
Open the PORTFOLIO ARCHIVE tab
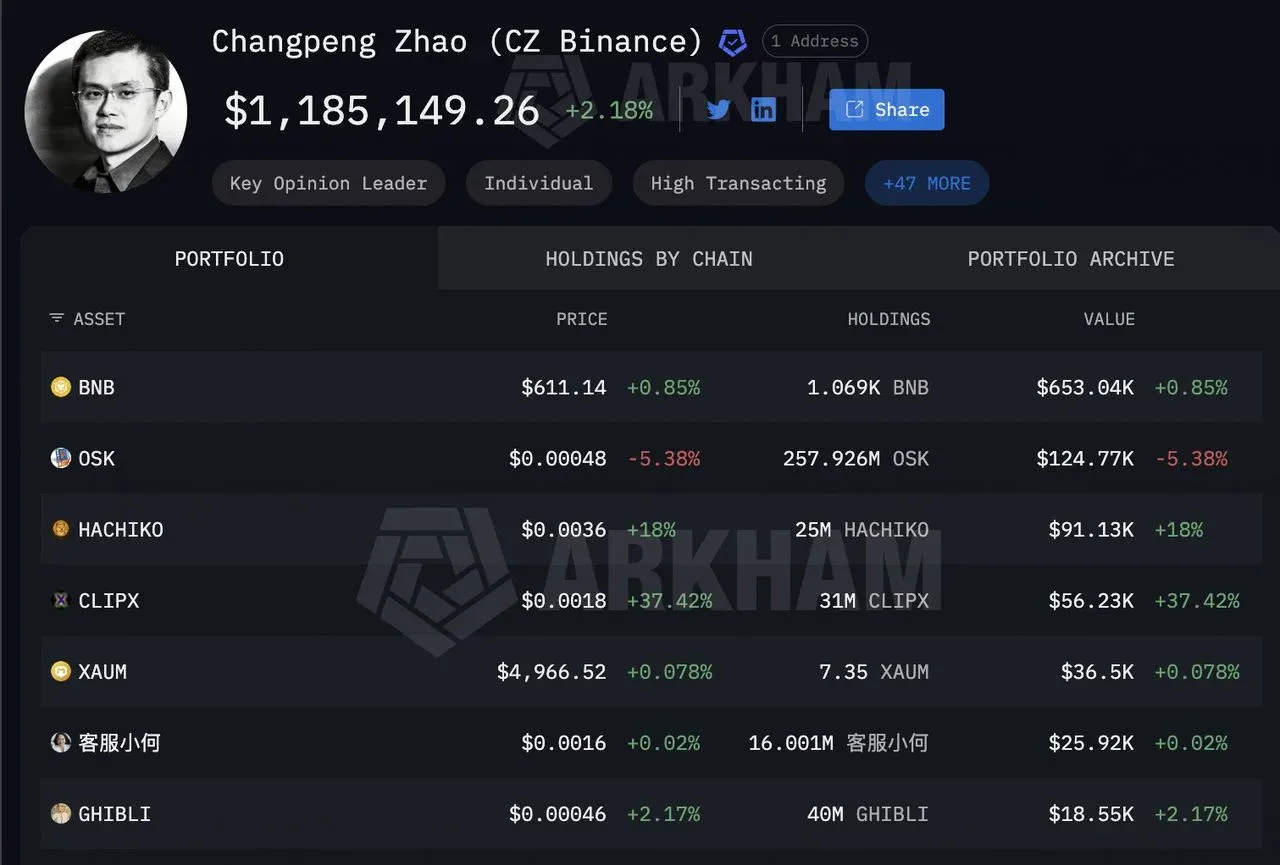[x=1070, y=258]
